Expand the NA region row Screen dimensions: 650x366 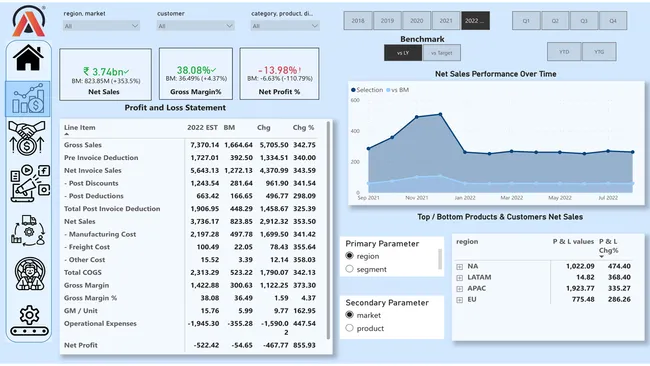click(459, 267)
